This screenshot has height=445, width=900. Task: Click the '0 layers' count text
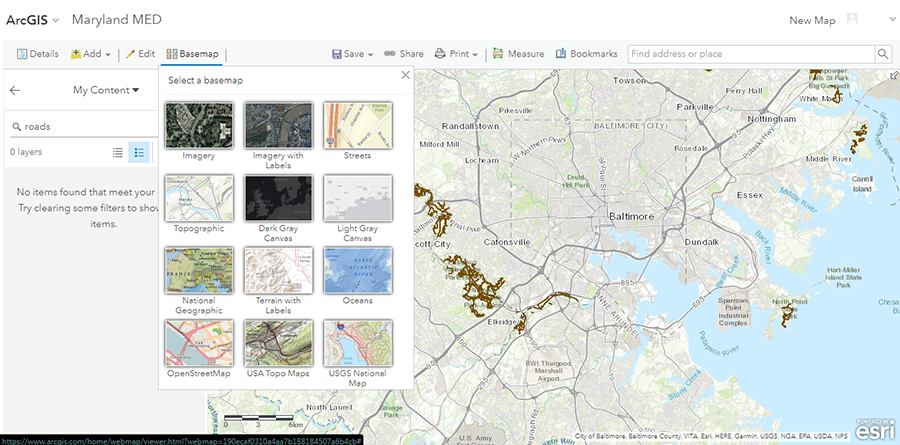26,152
